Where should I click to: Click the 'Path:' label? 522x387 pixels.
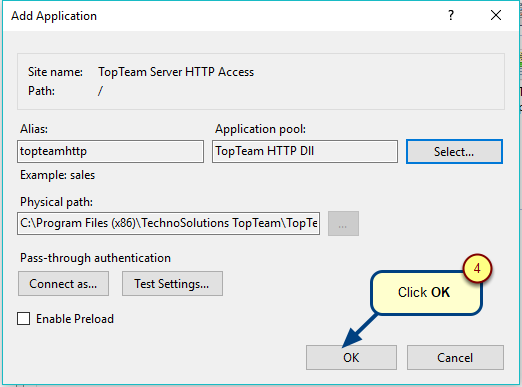click(41, 91)
